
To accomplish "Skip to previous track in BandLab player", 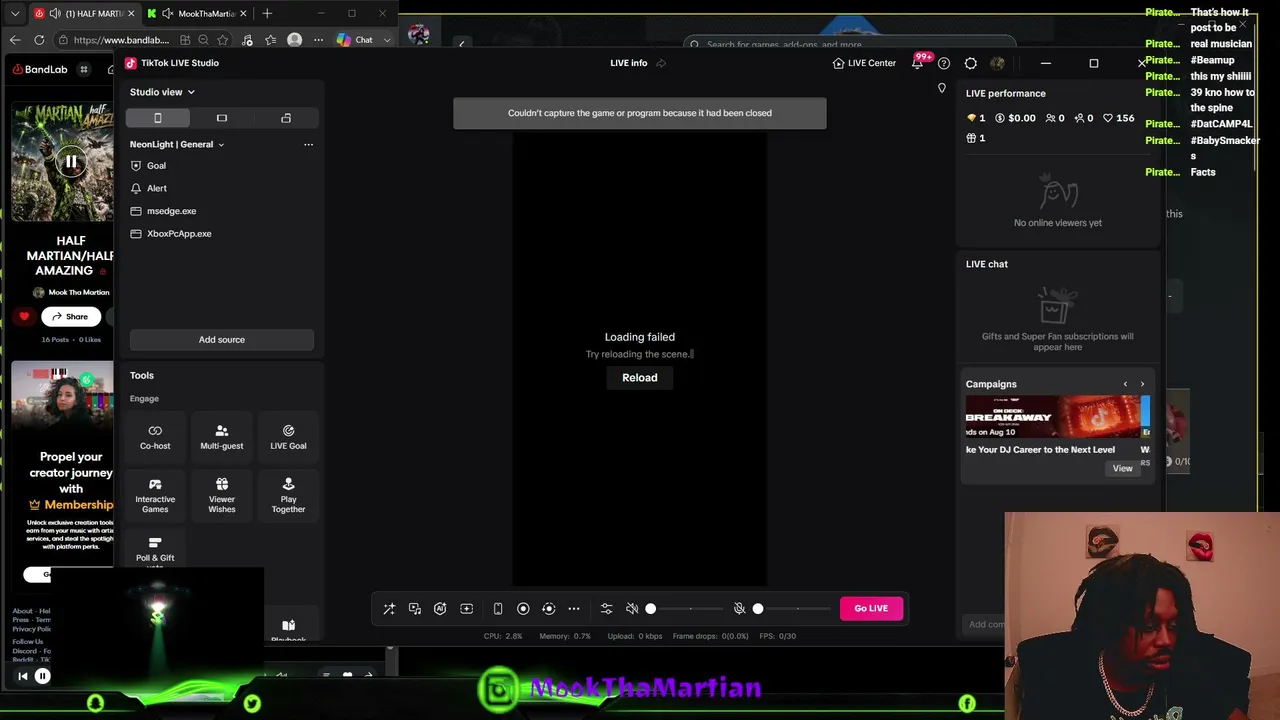I will click(x=22, y=676).
